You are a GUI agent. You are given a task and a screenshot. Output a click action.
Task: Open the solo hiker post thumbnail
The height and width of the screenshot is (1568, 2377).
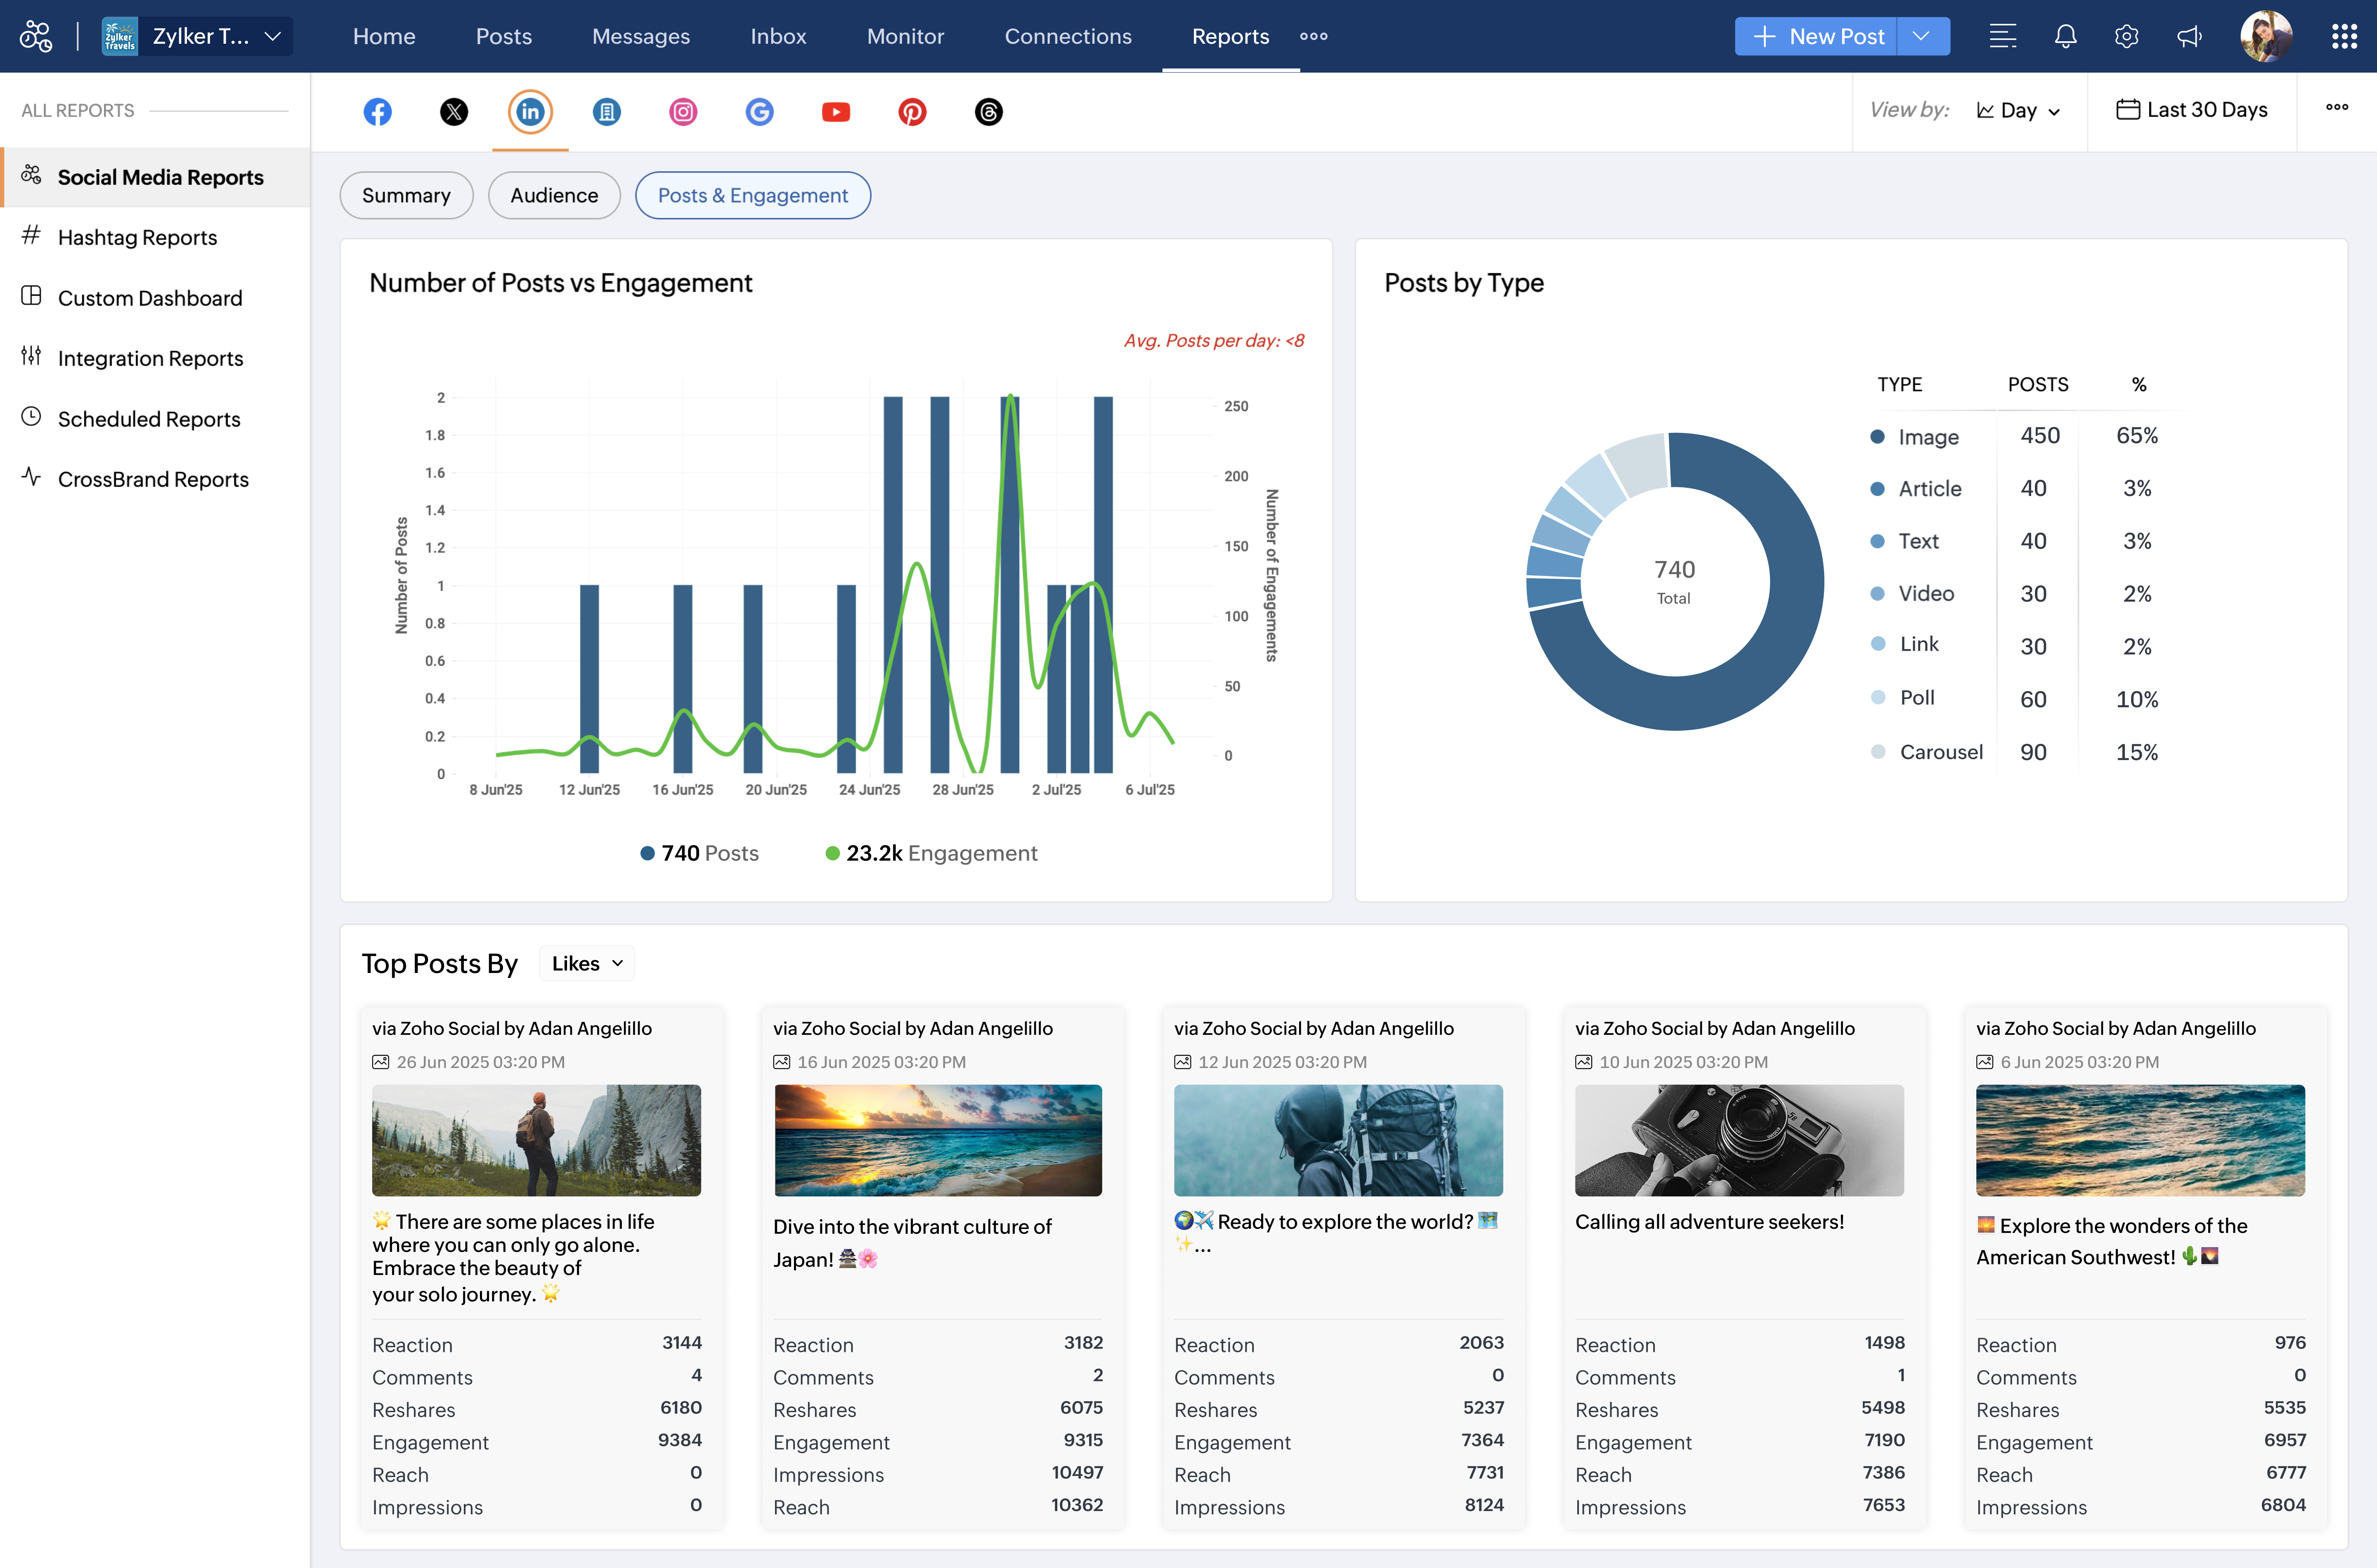tap(536, 1140)
